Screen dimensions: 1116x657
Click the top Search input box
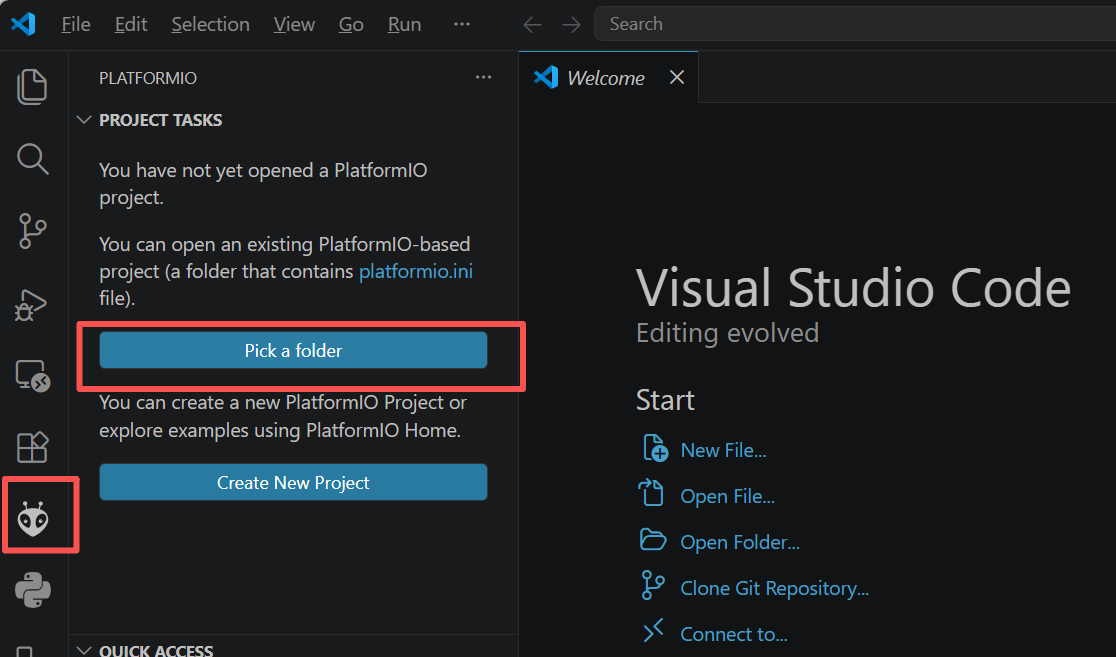click(x=850, y=24)
